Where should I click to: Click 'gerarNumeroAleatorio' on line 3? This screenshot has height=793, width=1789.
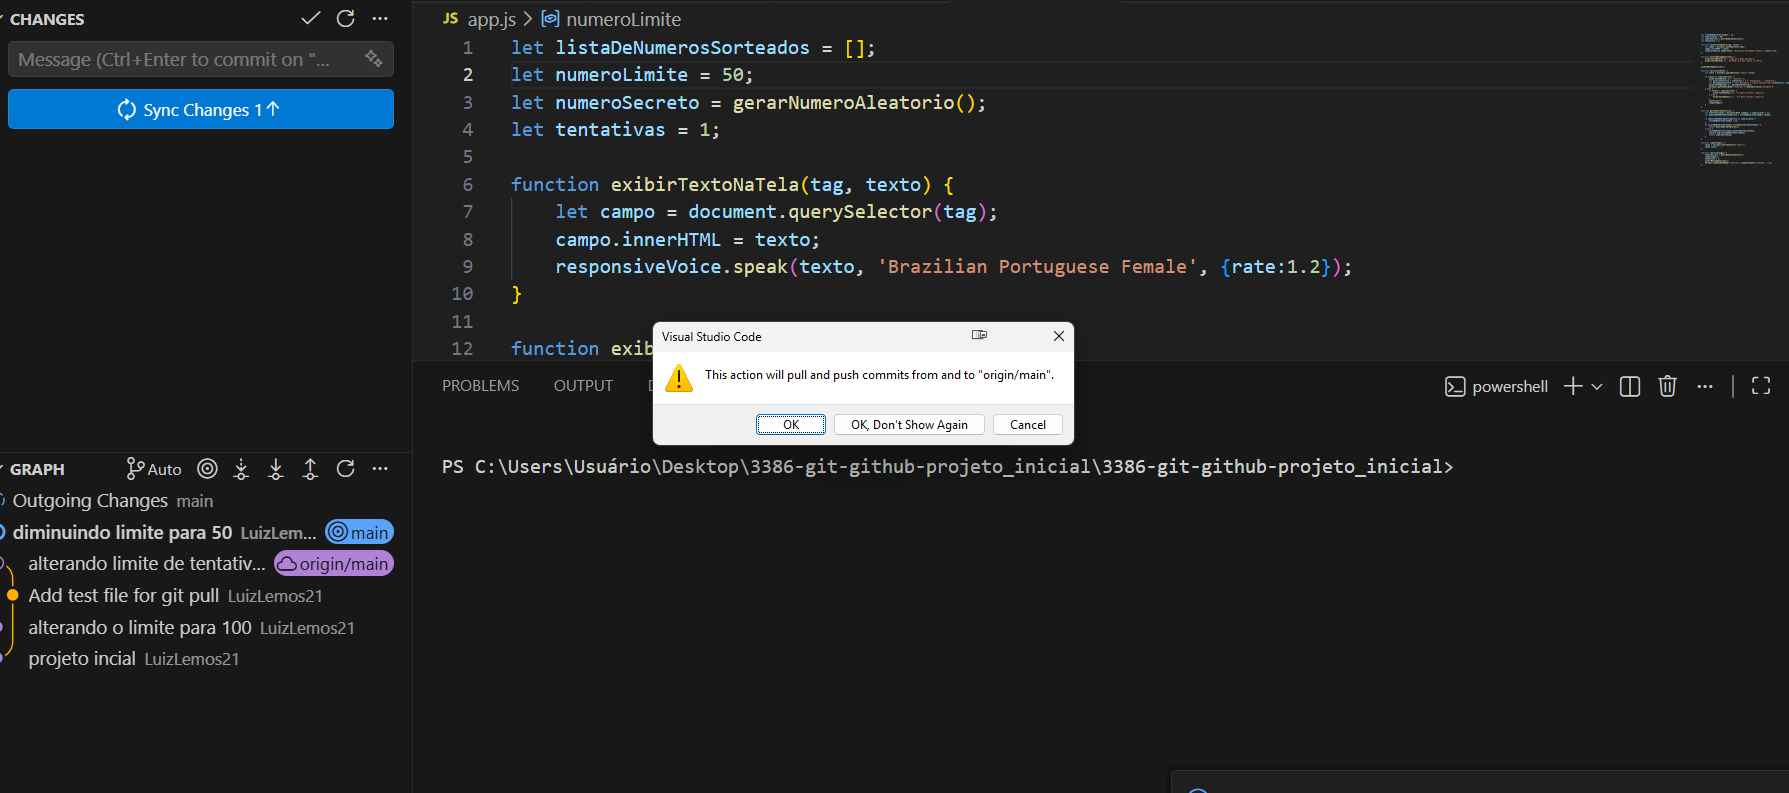pos(844,102)
